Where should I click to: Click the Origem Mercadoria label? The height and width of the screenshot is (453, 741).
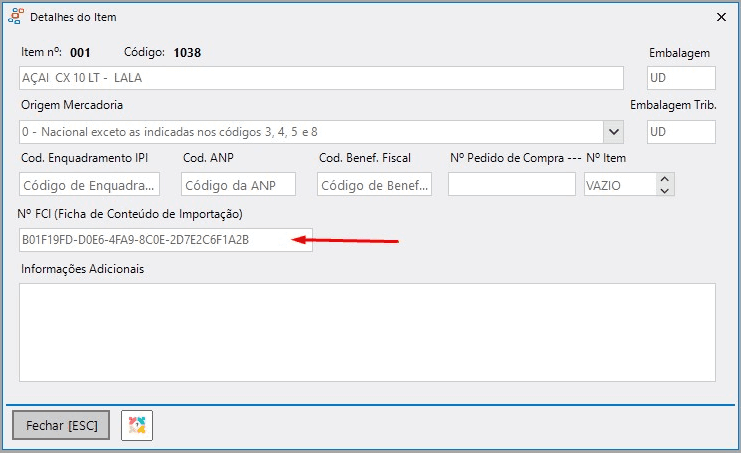pyautogui.click(x=72, y=105)
